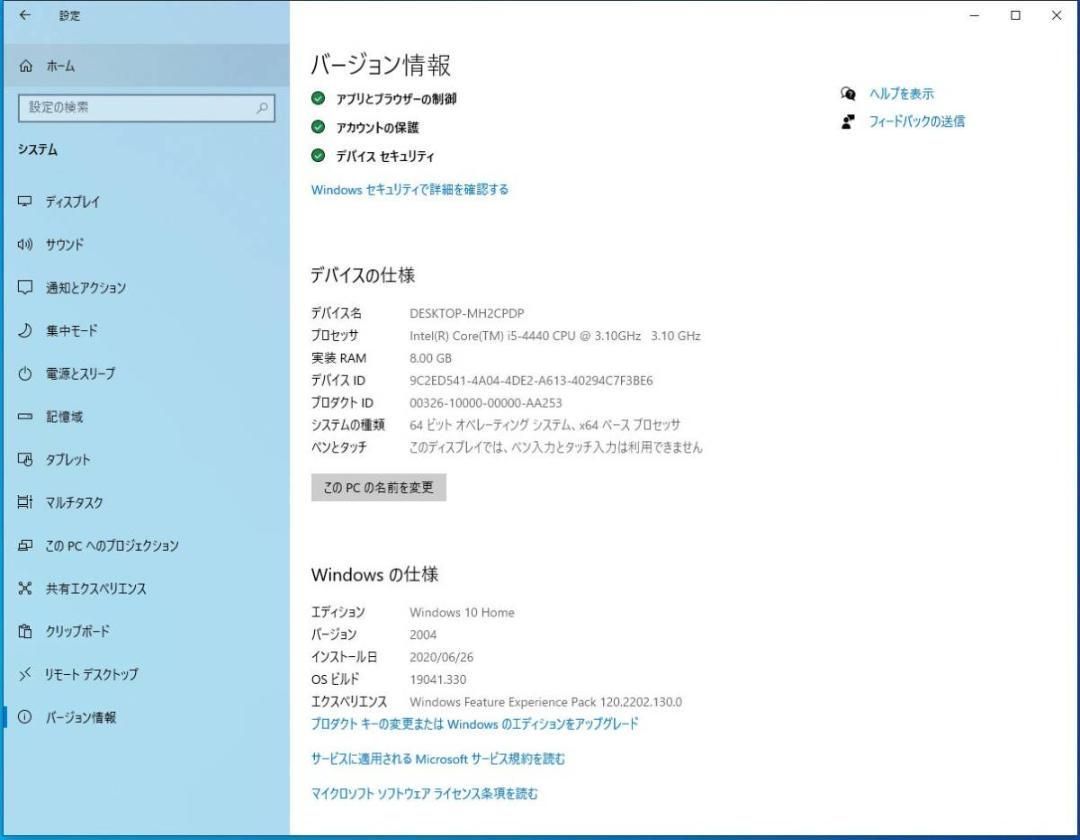This screenshot has width=1080, height=840.
Task: Click the 電源とスリープ power icon
Action: pyautogui.click(x=25, y=374)
